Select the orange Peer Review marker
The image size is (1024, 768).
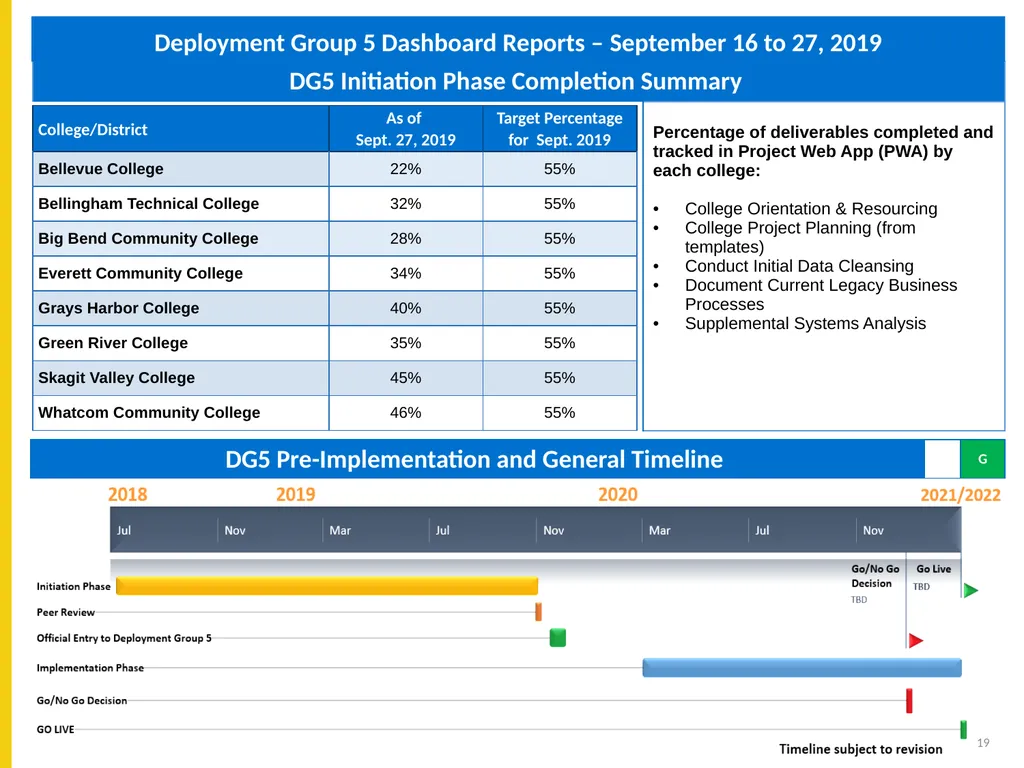538,612
